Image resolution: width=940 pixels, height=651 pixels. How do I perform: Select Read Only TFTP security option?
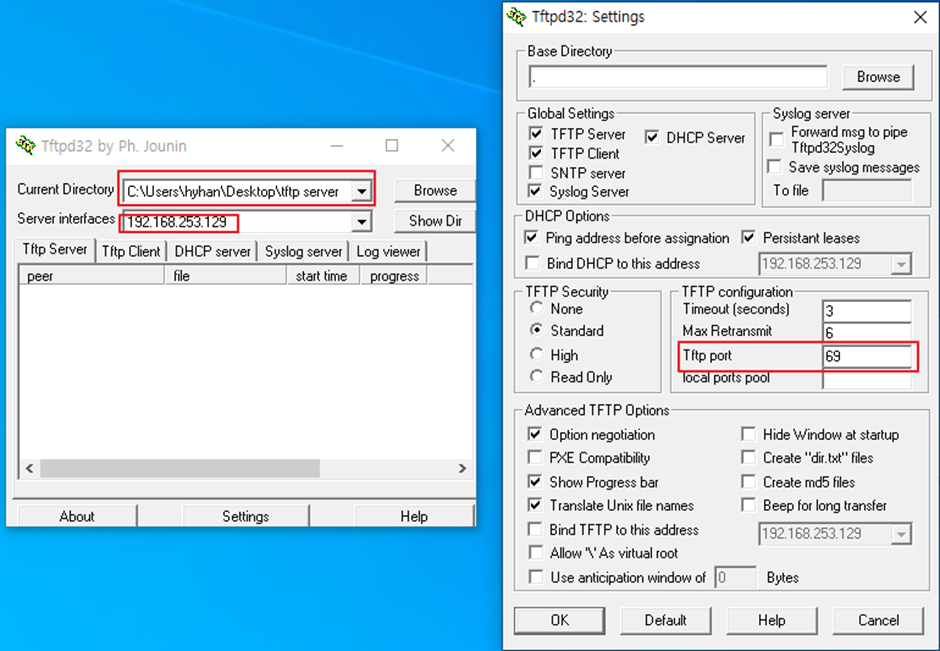pyautogui.click(x=537, y=376)
